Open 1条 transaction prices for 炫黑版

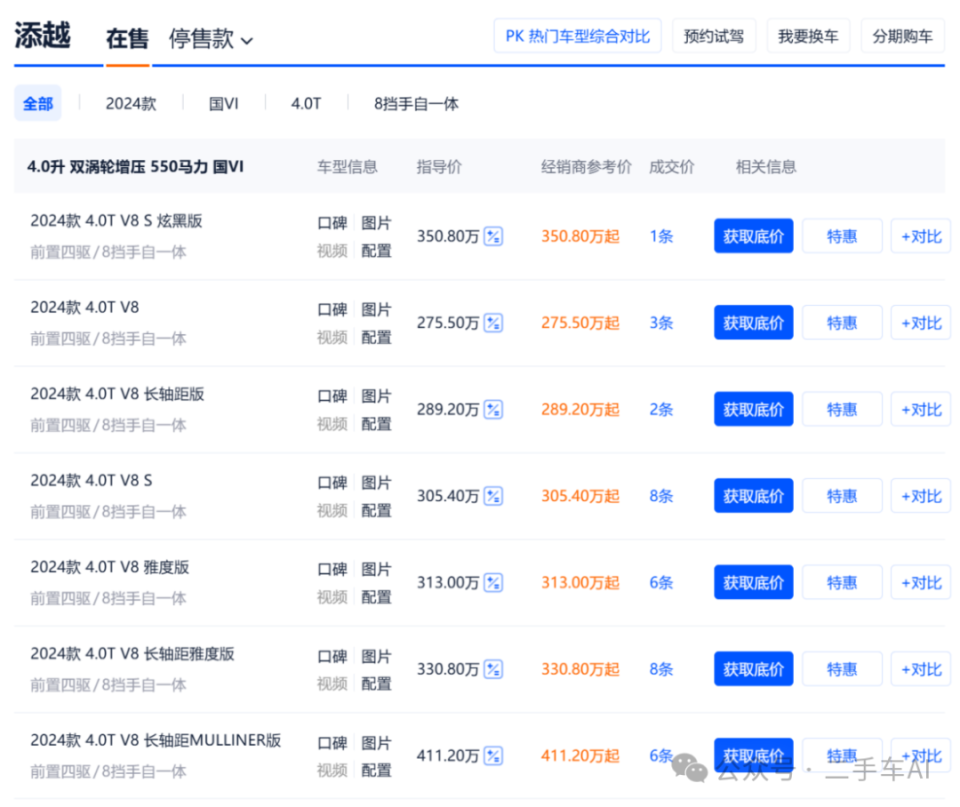[661, 236]
